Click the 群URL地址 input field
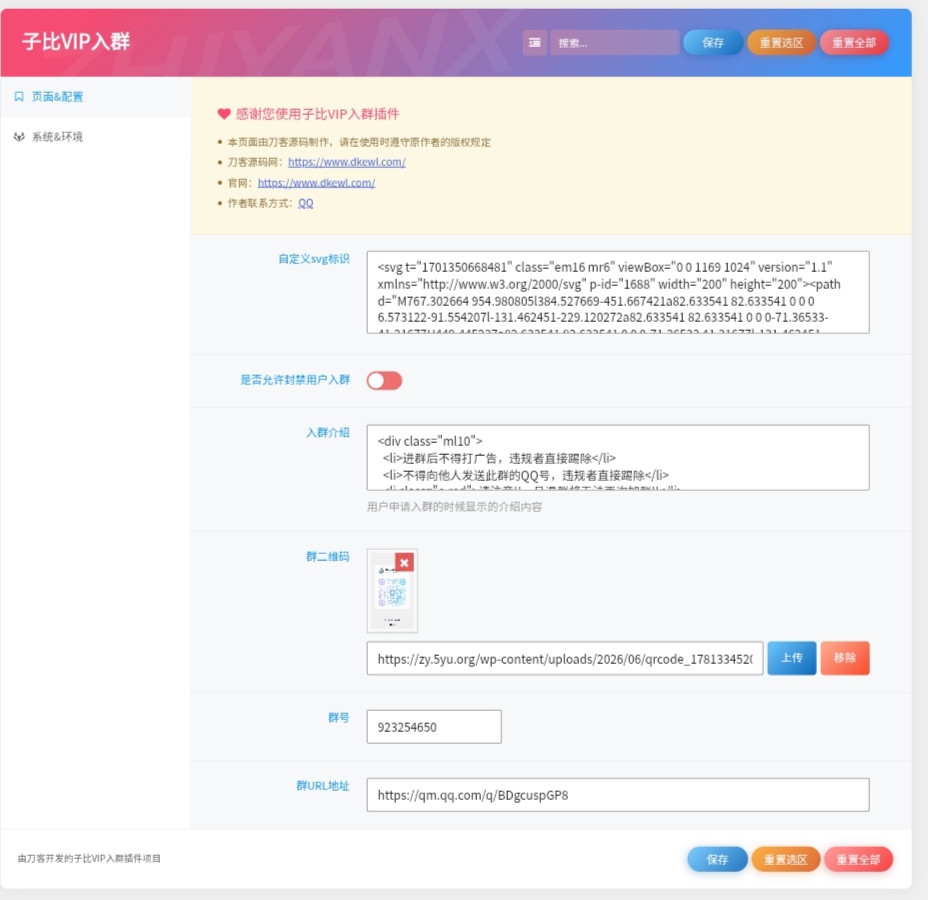The width and height of the screenshot is (928, 900). (x=618, y=795)
